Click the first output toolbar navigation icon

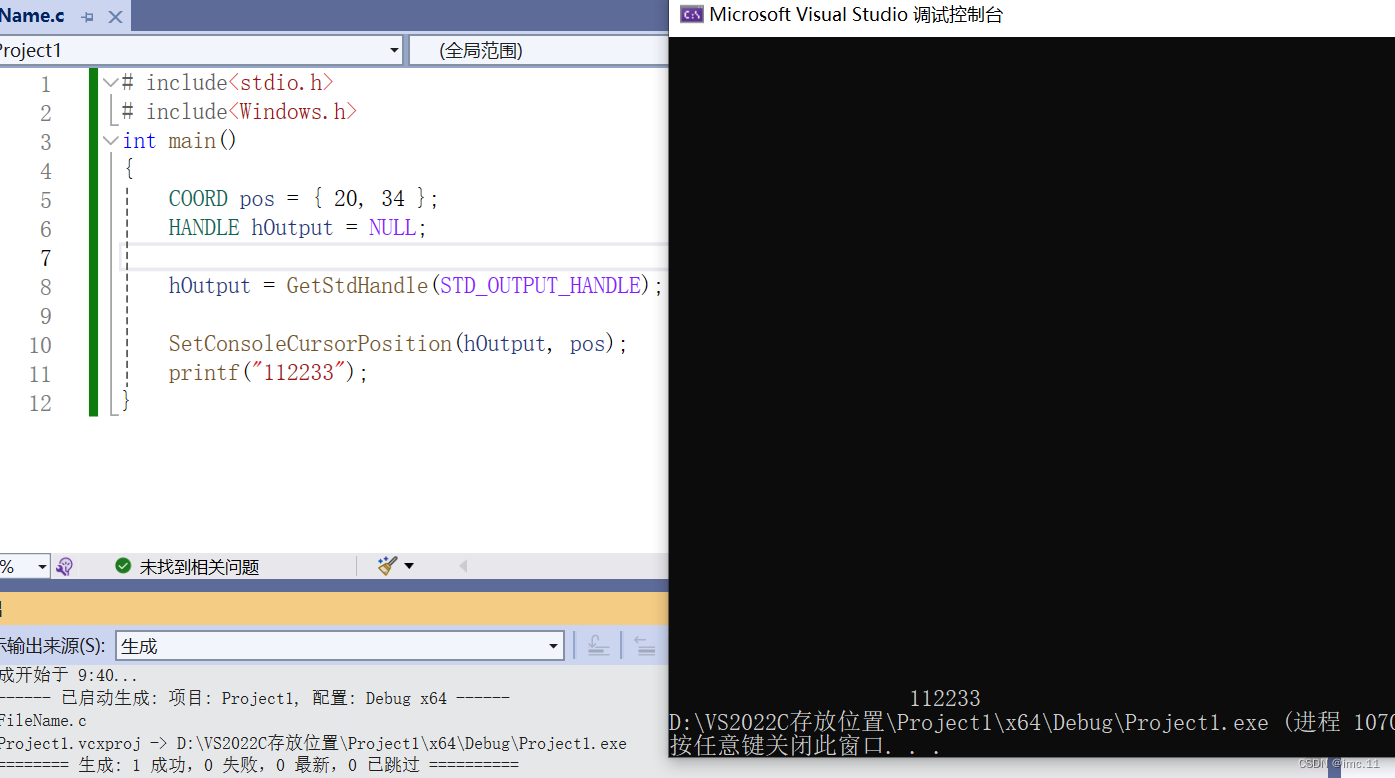pyautogui.click(x=598, y=646)
